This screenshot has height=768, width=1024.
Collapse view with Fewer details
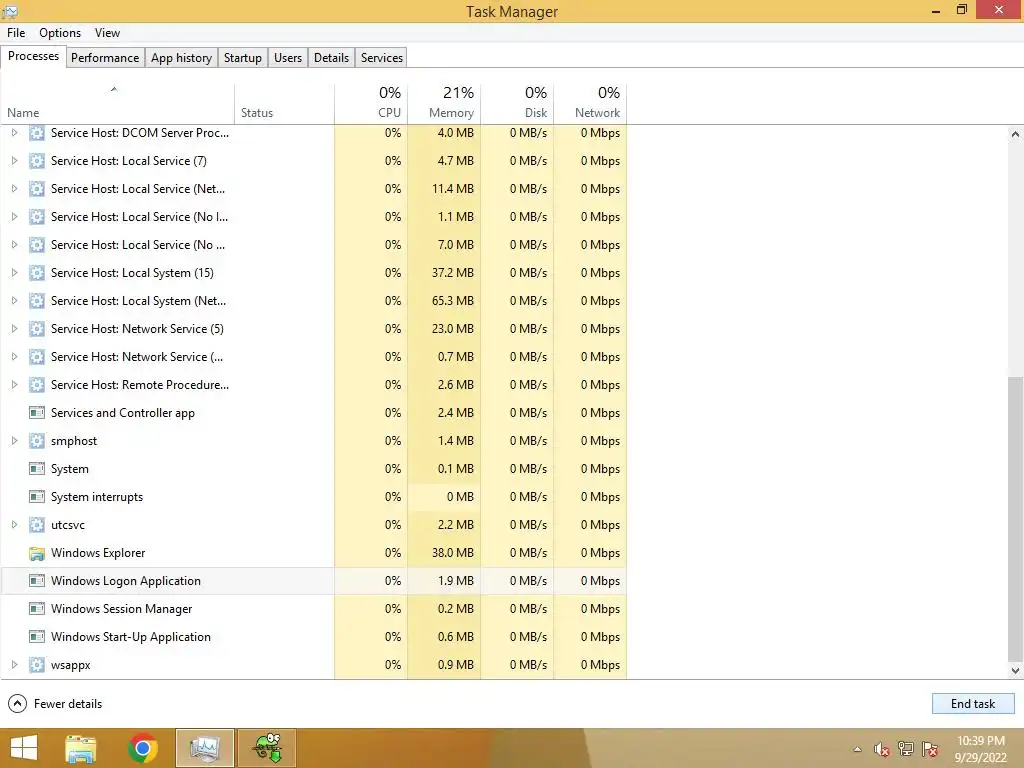point(56,704)
